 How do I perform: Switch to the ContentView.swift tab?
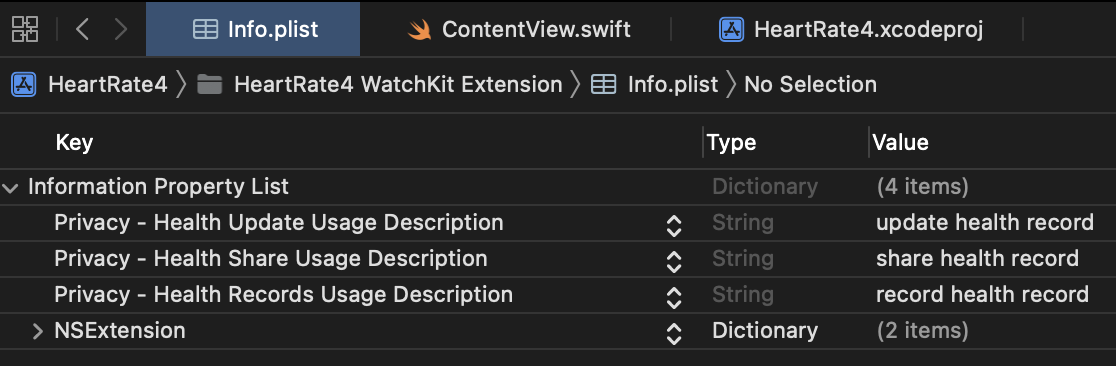[x=519, y=29]
